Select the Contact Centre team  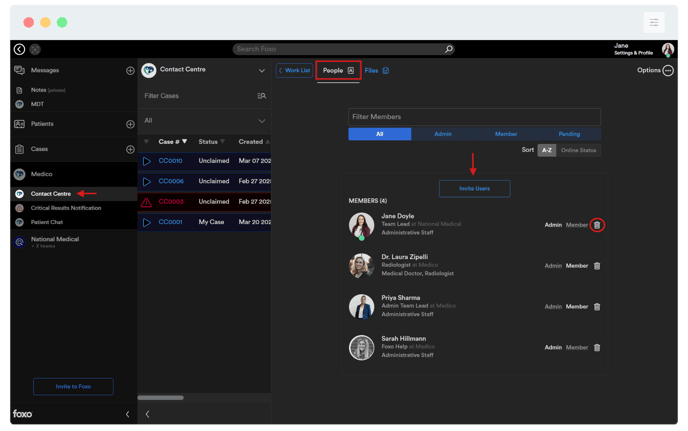50,194
